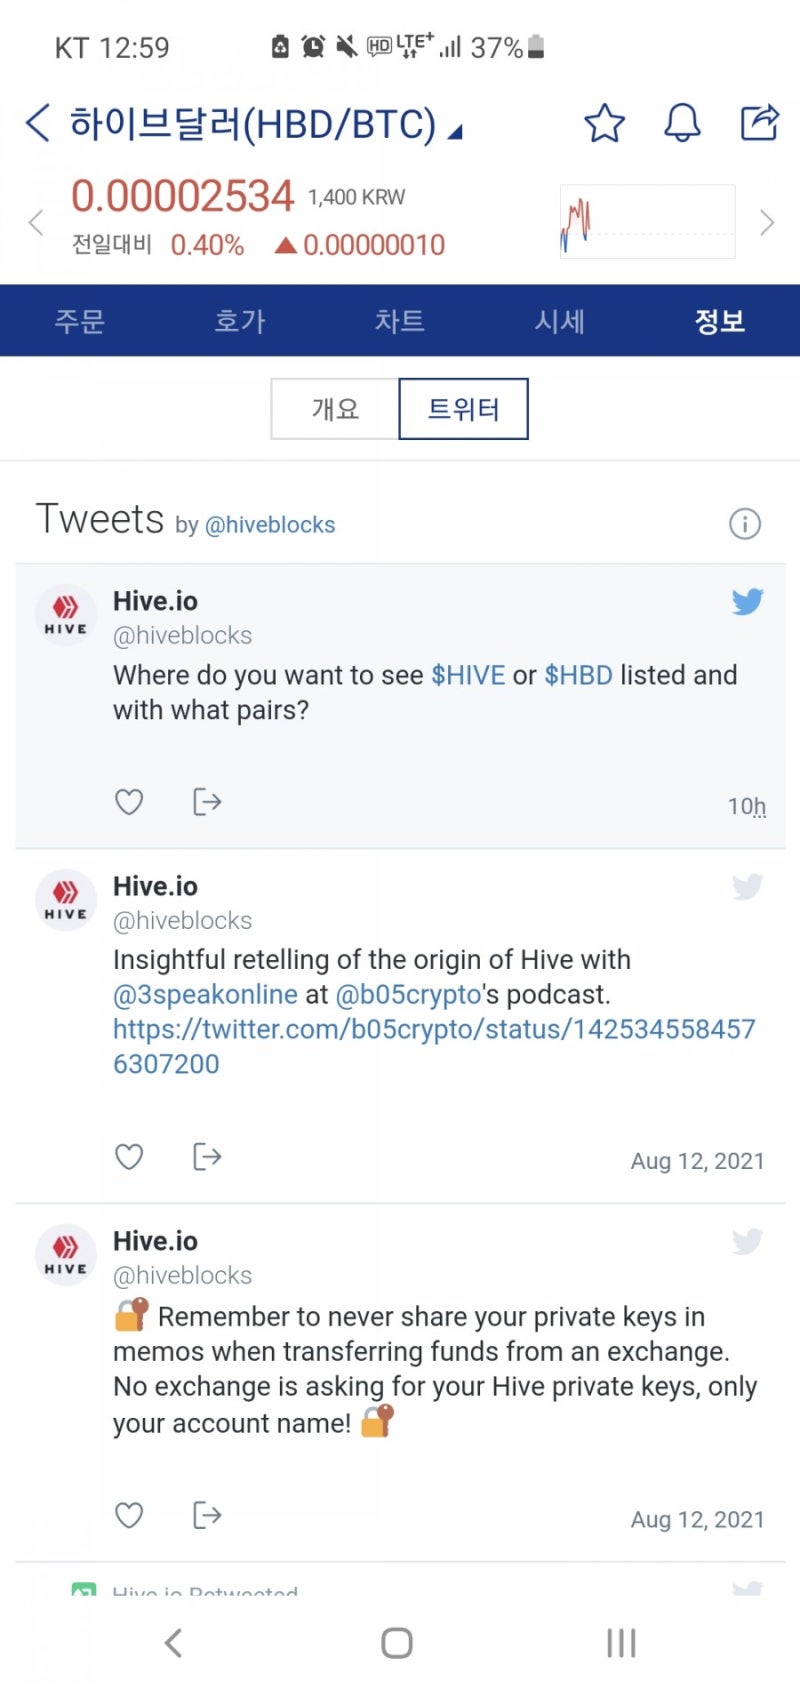Go to next coin with right chevron
Viewport: 800px width, 1689px height.
point(767,222)
